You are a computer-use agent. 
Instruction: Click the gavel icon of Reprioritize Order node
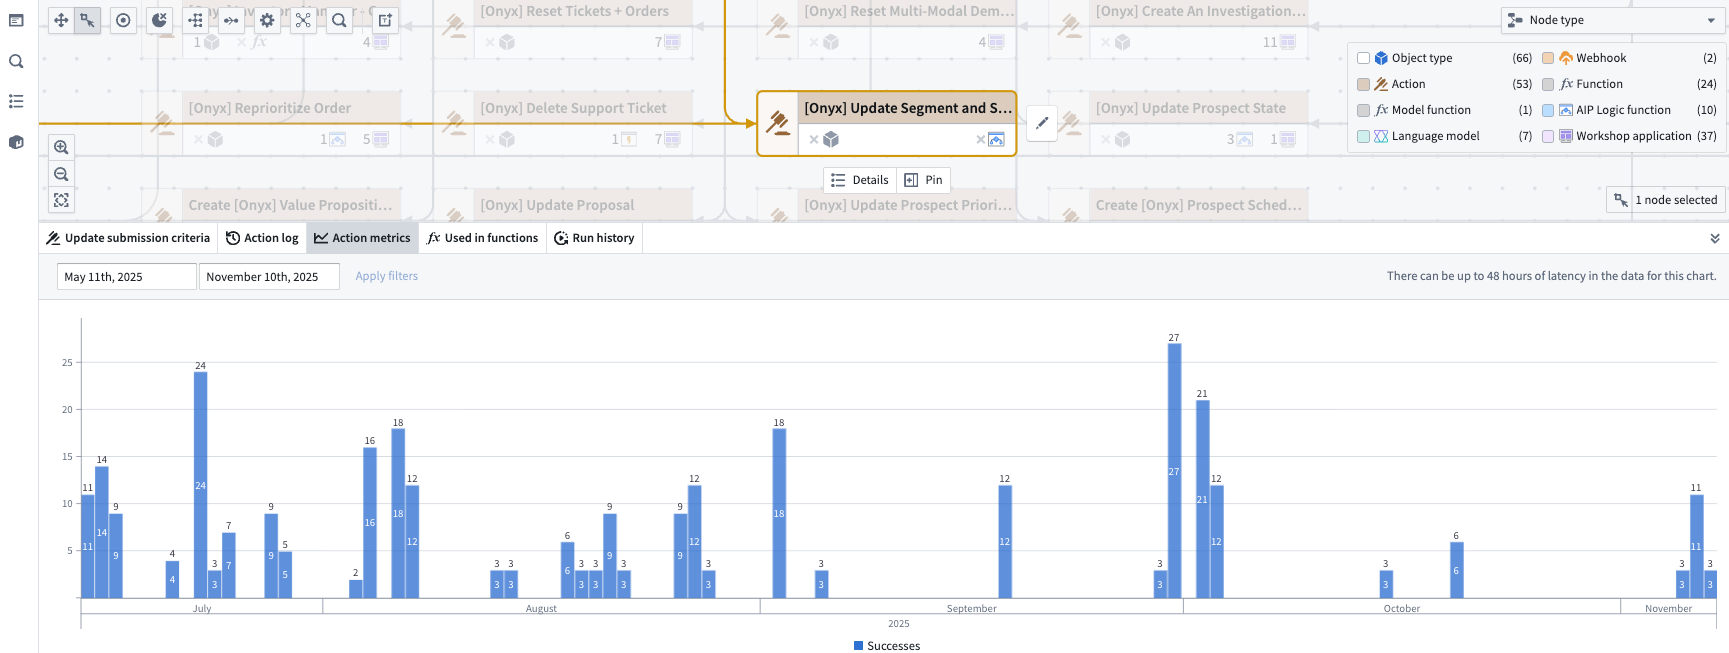[162, 123]
